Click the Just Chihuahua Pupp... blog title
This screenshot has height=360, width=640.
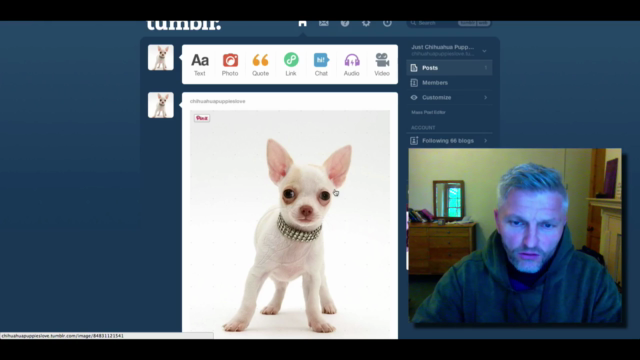(x=442, y=47)
